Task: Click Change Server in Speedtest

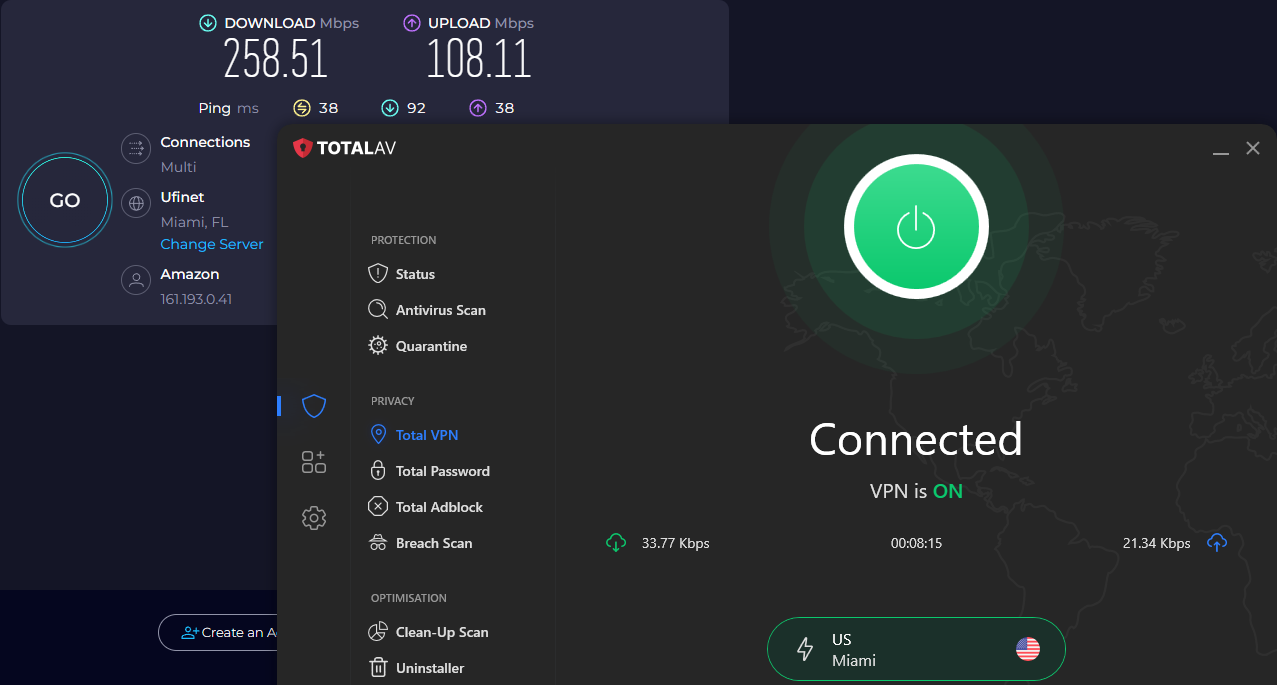Action: 211,244
